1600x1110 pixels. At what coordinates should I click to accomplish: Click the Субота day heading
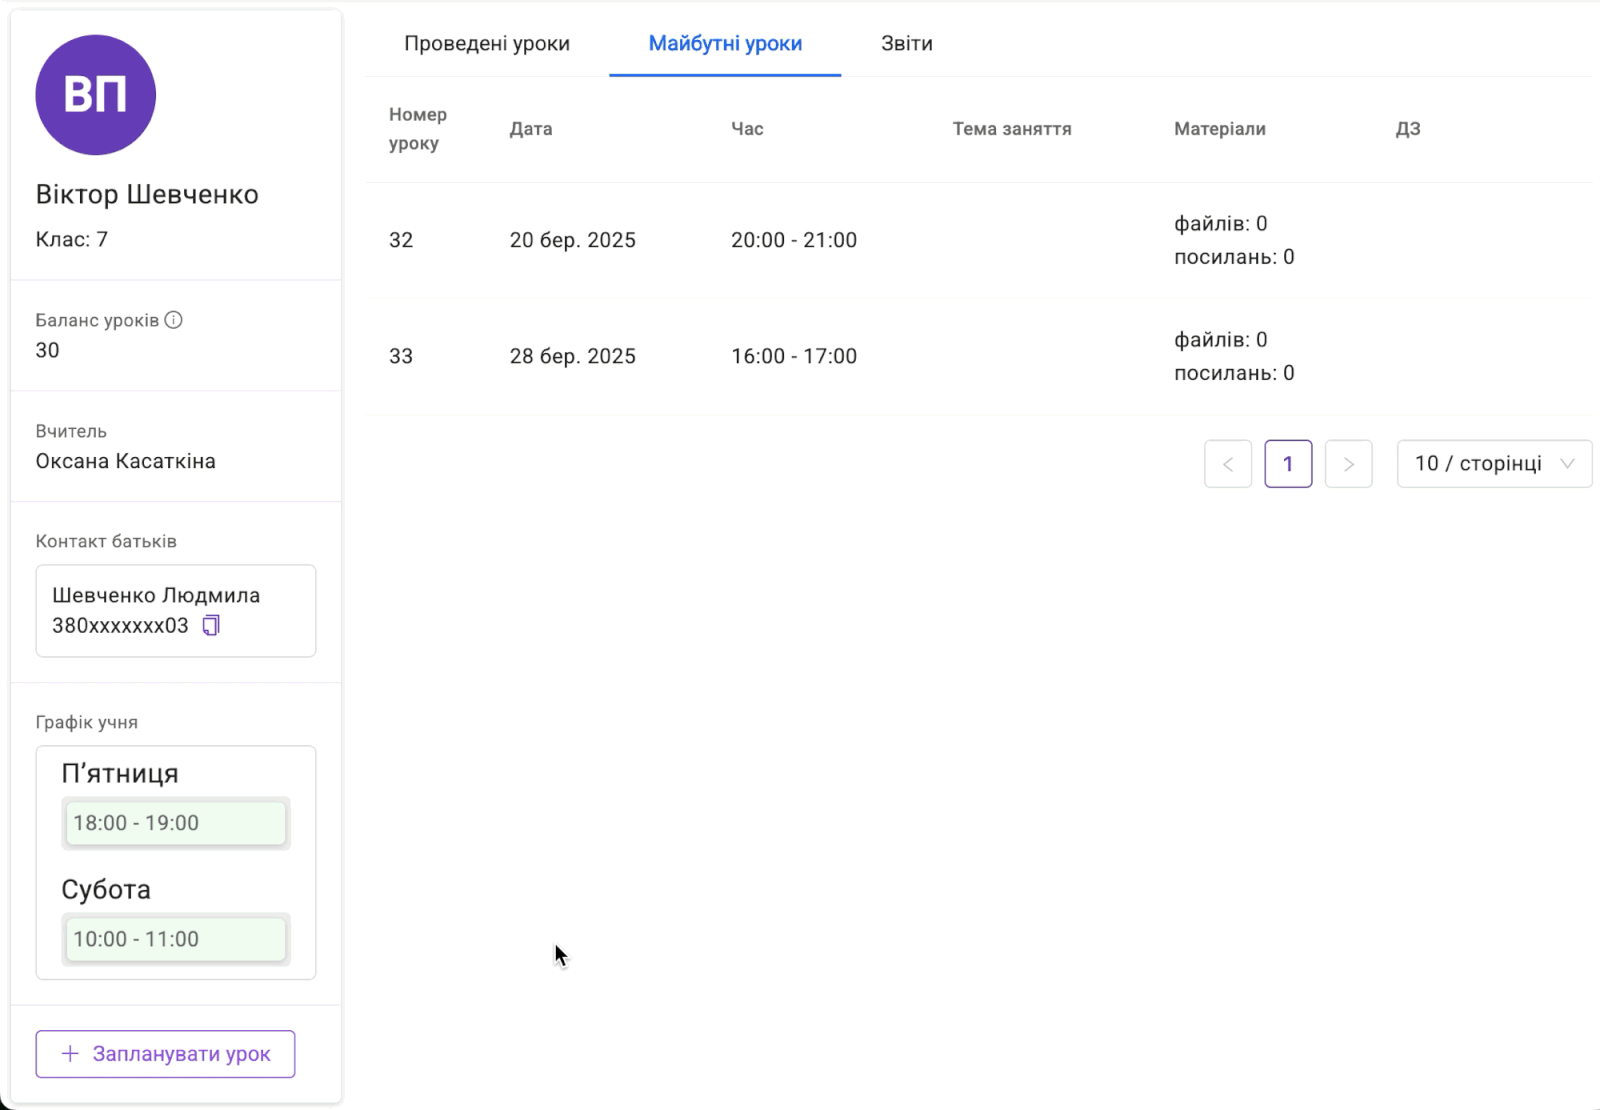(106, 889)
